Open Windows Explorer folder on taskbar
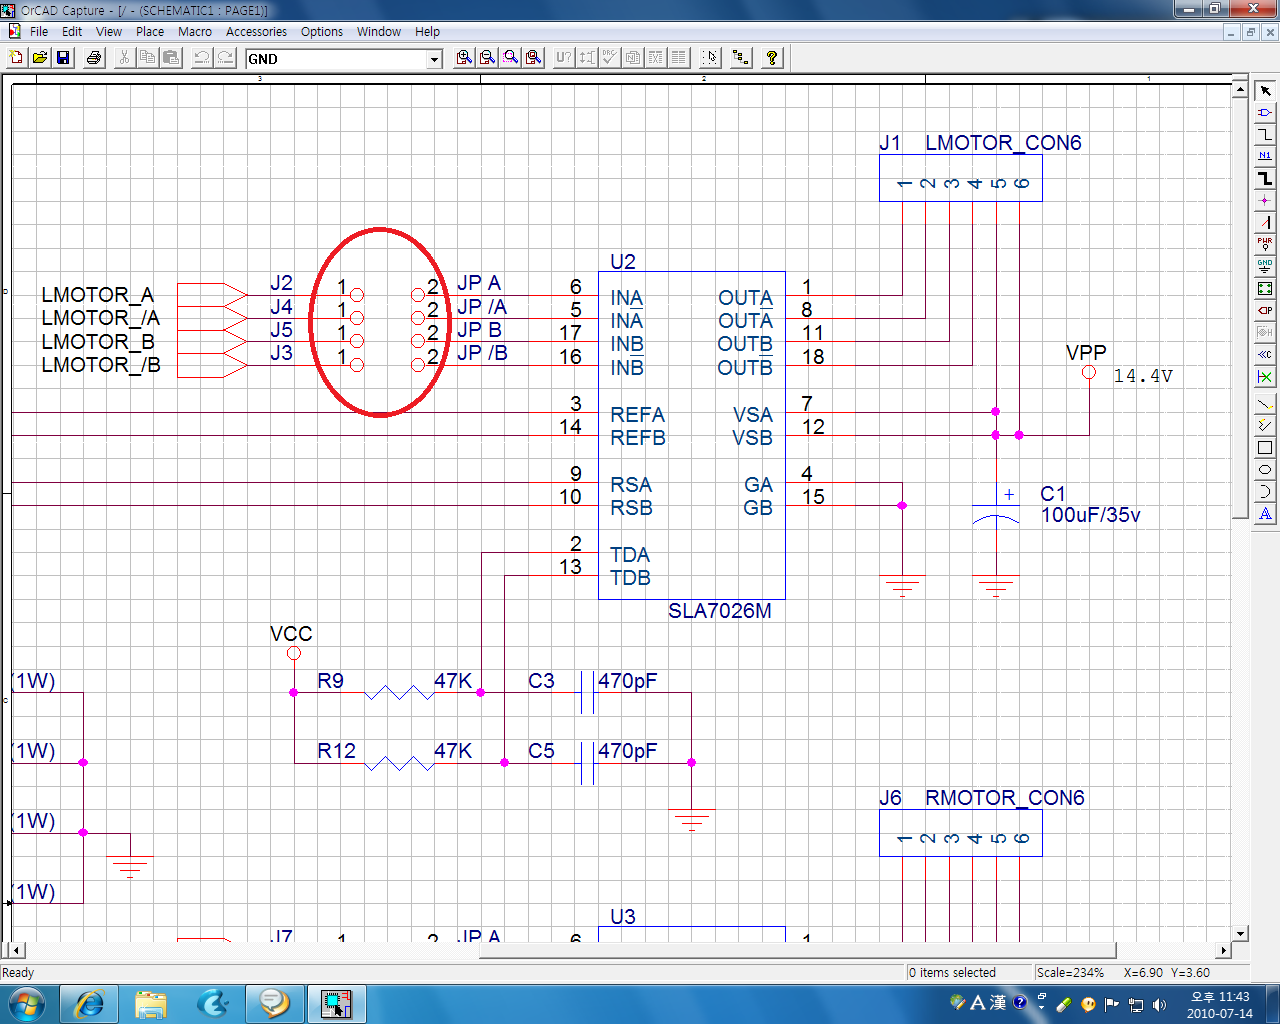The width and height of the screenshot is (1280, 1024). (x=151, y=1003)
